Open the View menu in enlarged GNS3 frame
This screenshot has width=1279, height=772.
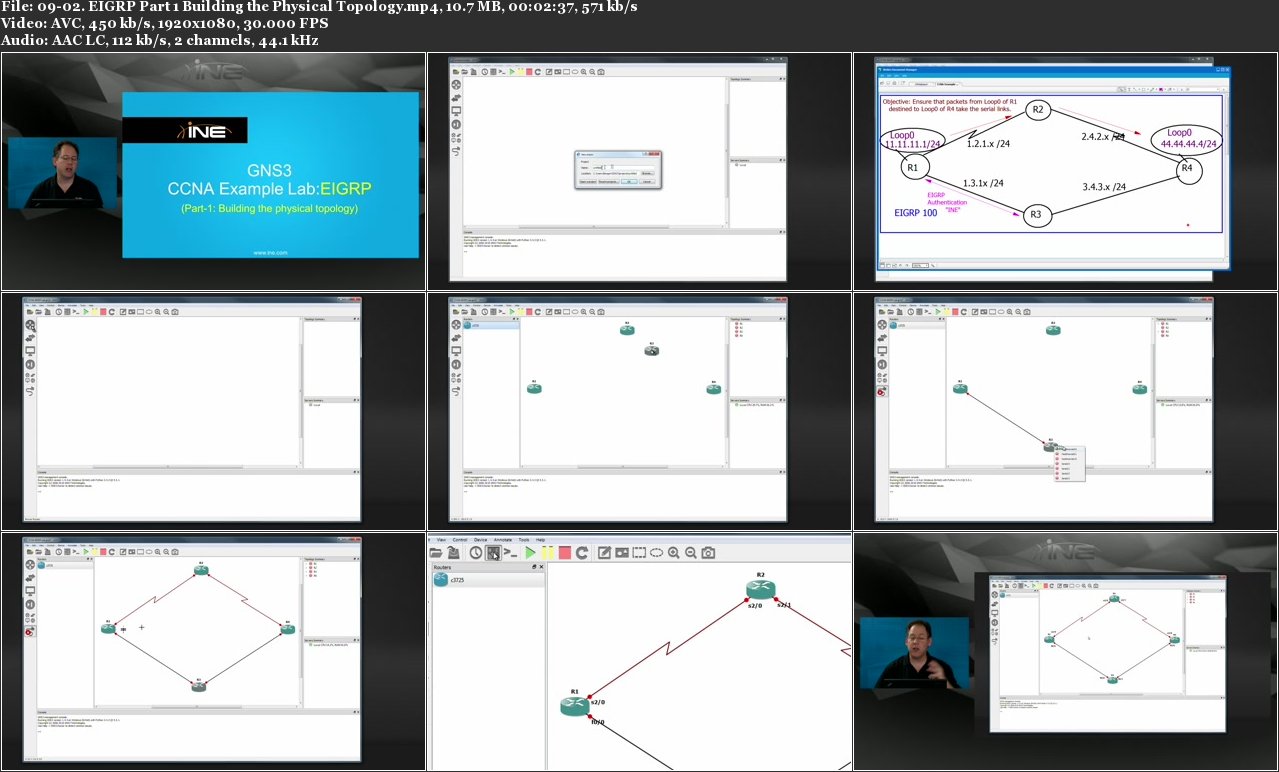click(x=441, y=540)
